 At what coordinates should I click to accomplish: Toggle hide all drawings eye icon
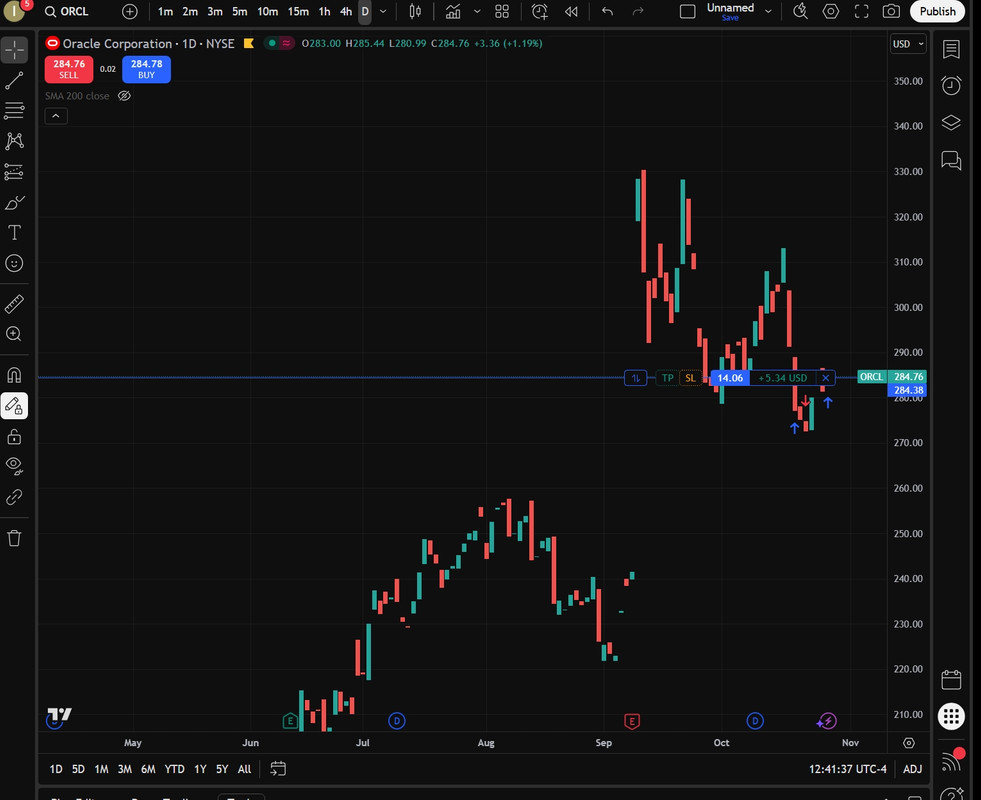pyautogui.click(x=14, y=466)
